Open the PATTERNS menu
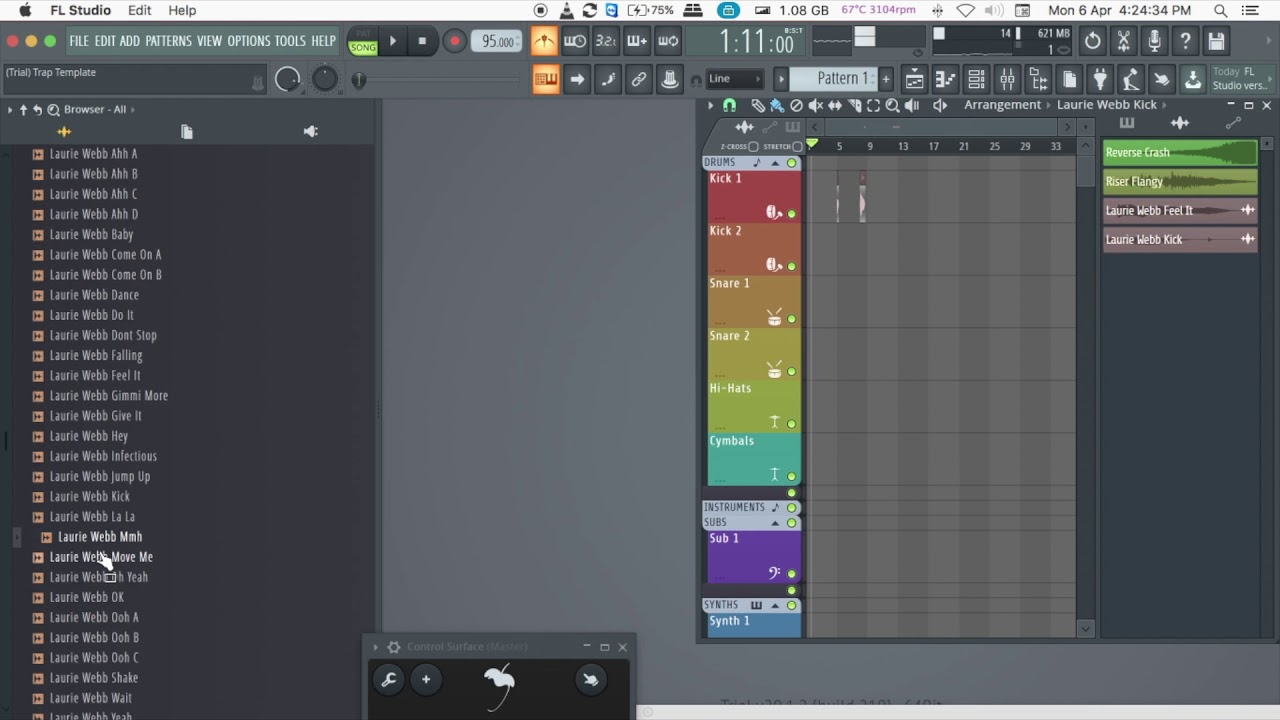This screenshot has width=1280, height=720. pyautogui.click(x=168, y=41)
